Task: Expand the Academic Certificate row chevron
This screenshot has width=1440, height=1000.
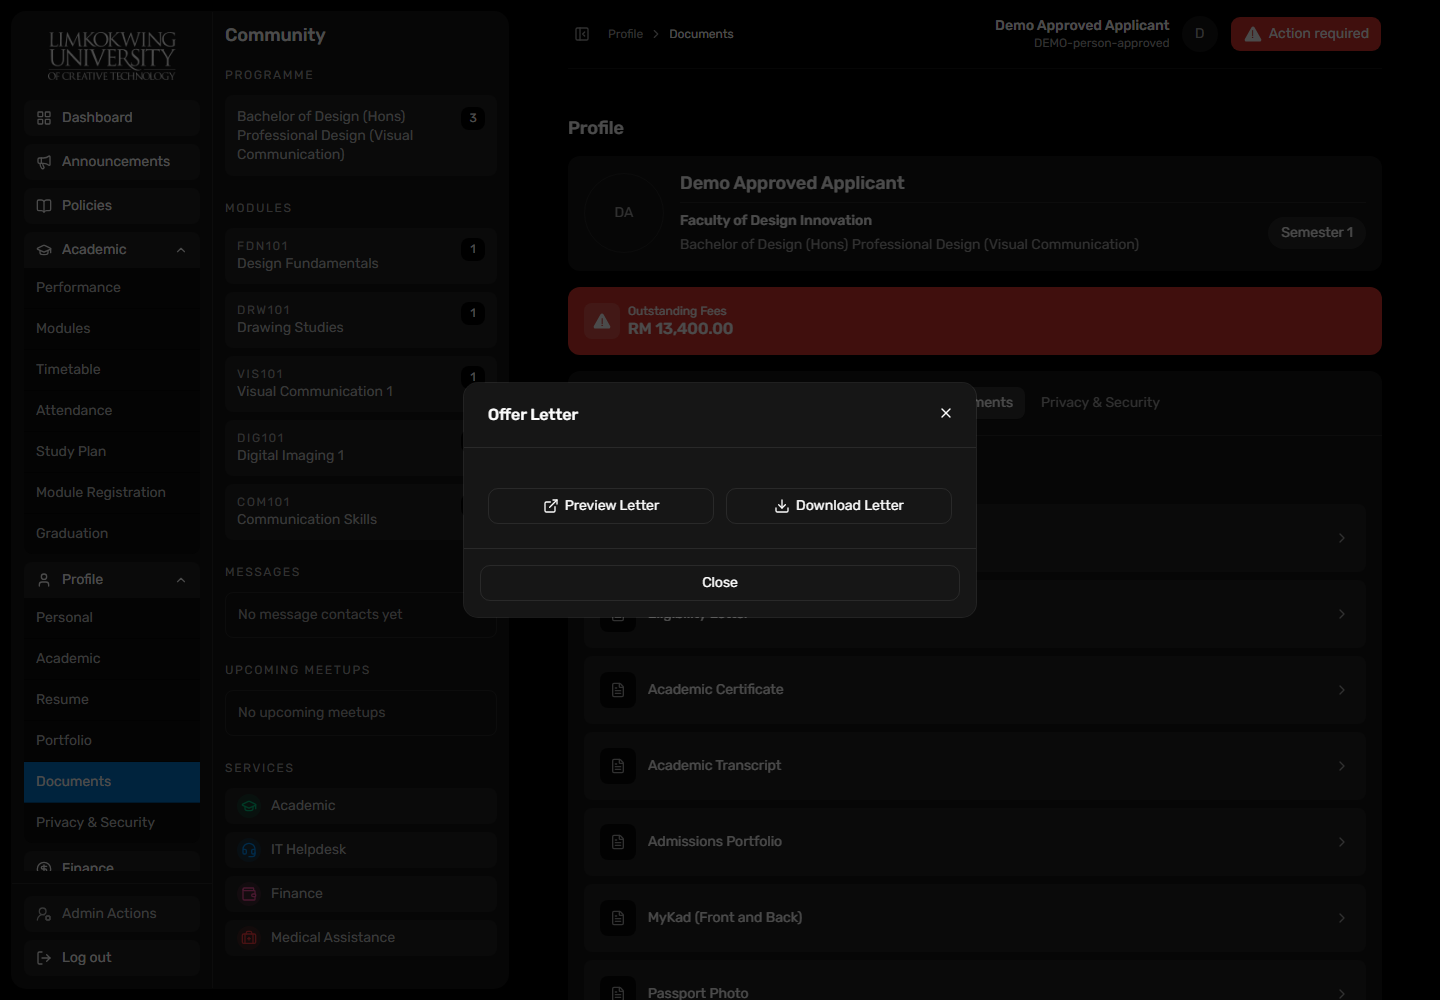Action: [1342, 690]
